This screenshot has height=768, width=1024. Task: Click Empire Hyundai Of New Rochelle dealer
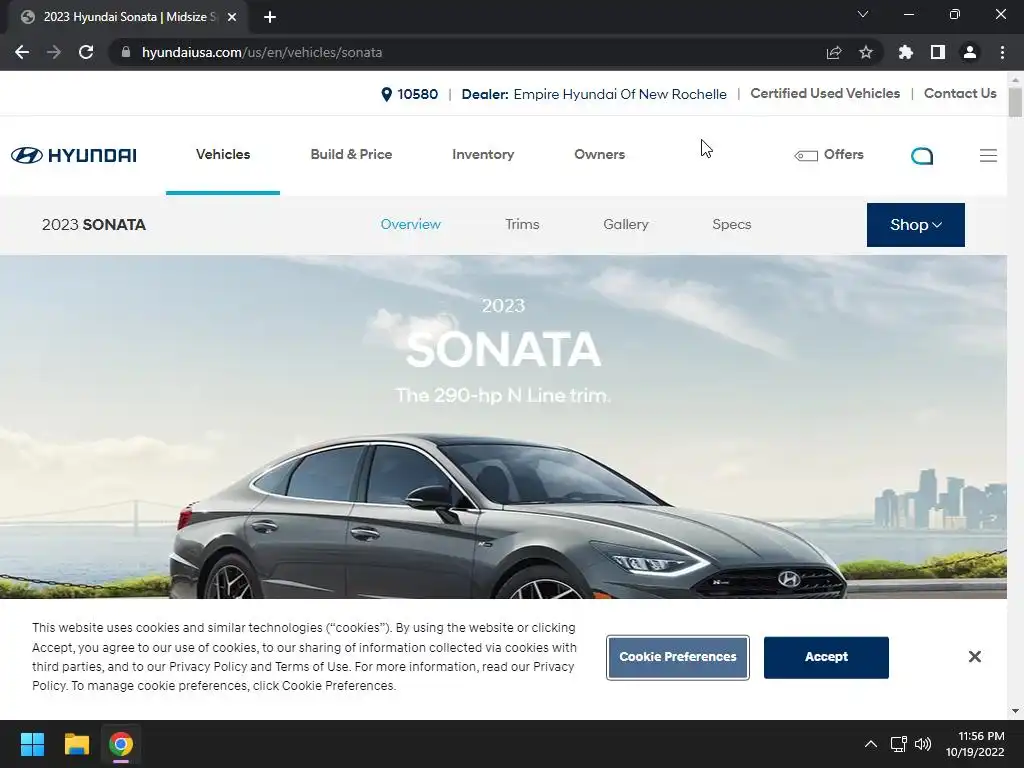(x=620, y=94)
